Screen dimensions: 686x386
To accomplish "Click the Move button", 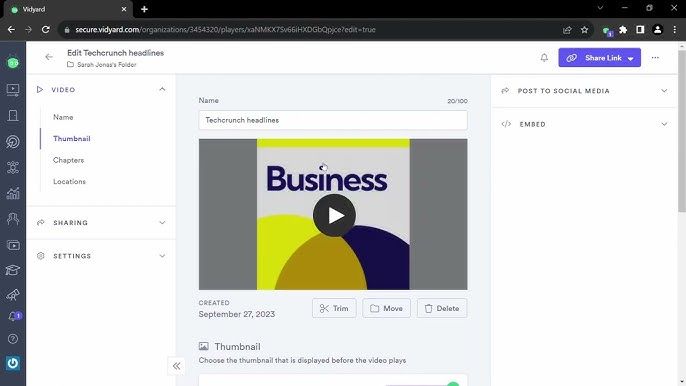I will (x=386, y=309).
